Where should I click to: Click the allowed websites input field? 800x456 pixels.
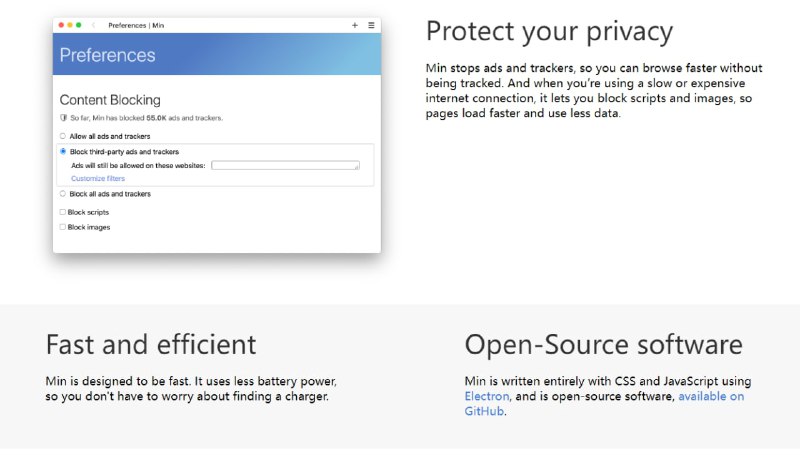tap(285, 165)
